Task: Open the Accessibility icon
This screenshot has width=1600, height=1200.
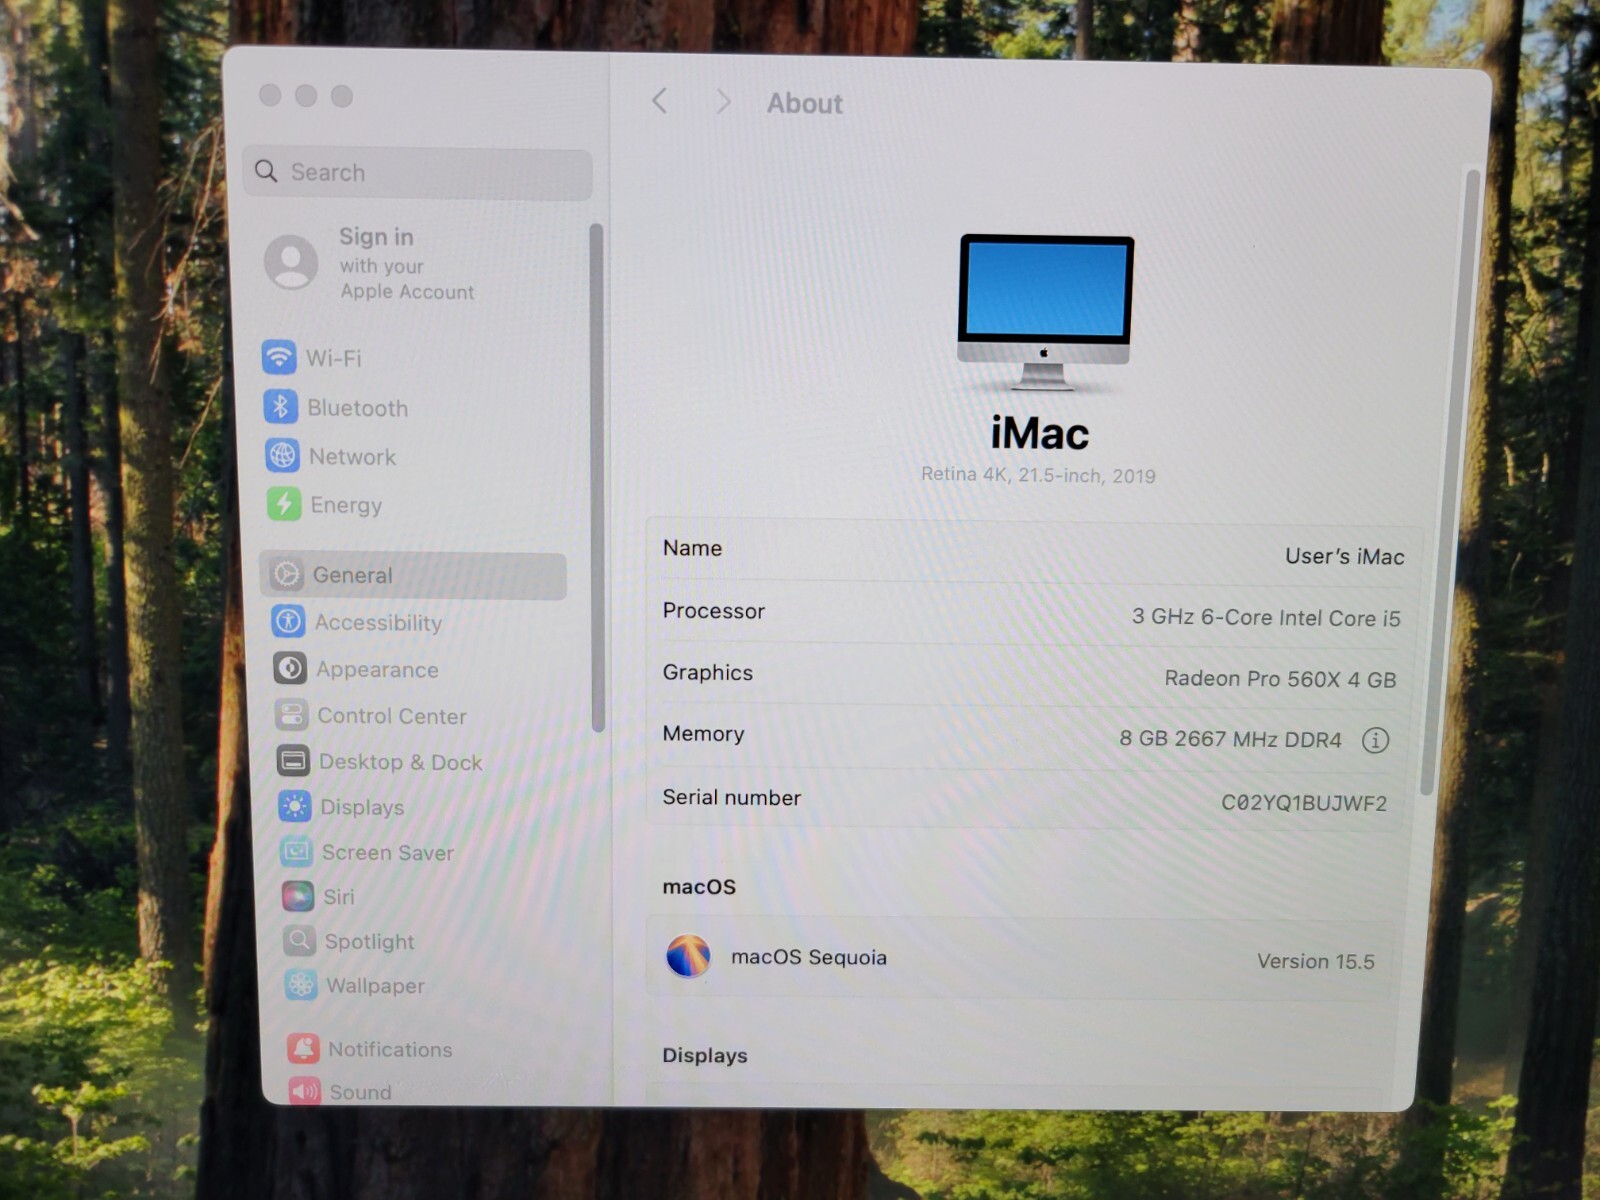Action: 289,621
